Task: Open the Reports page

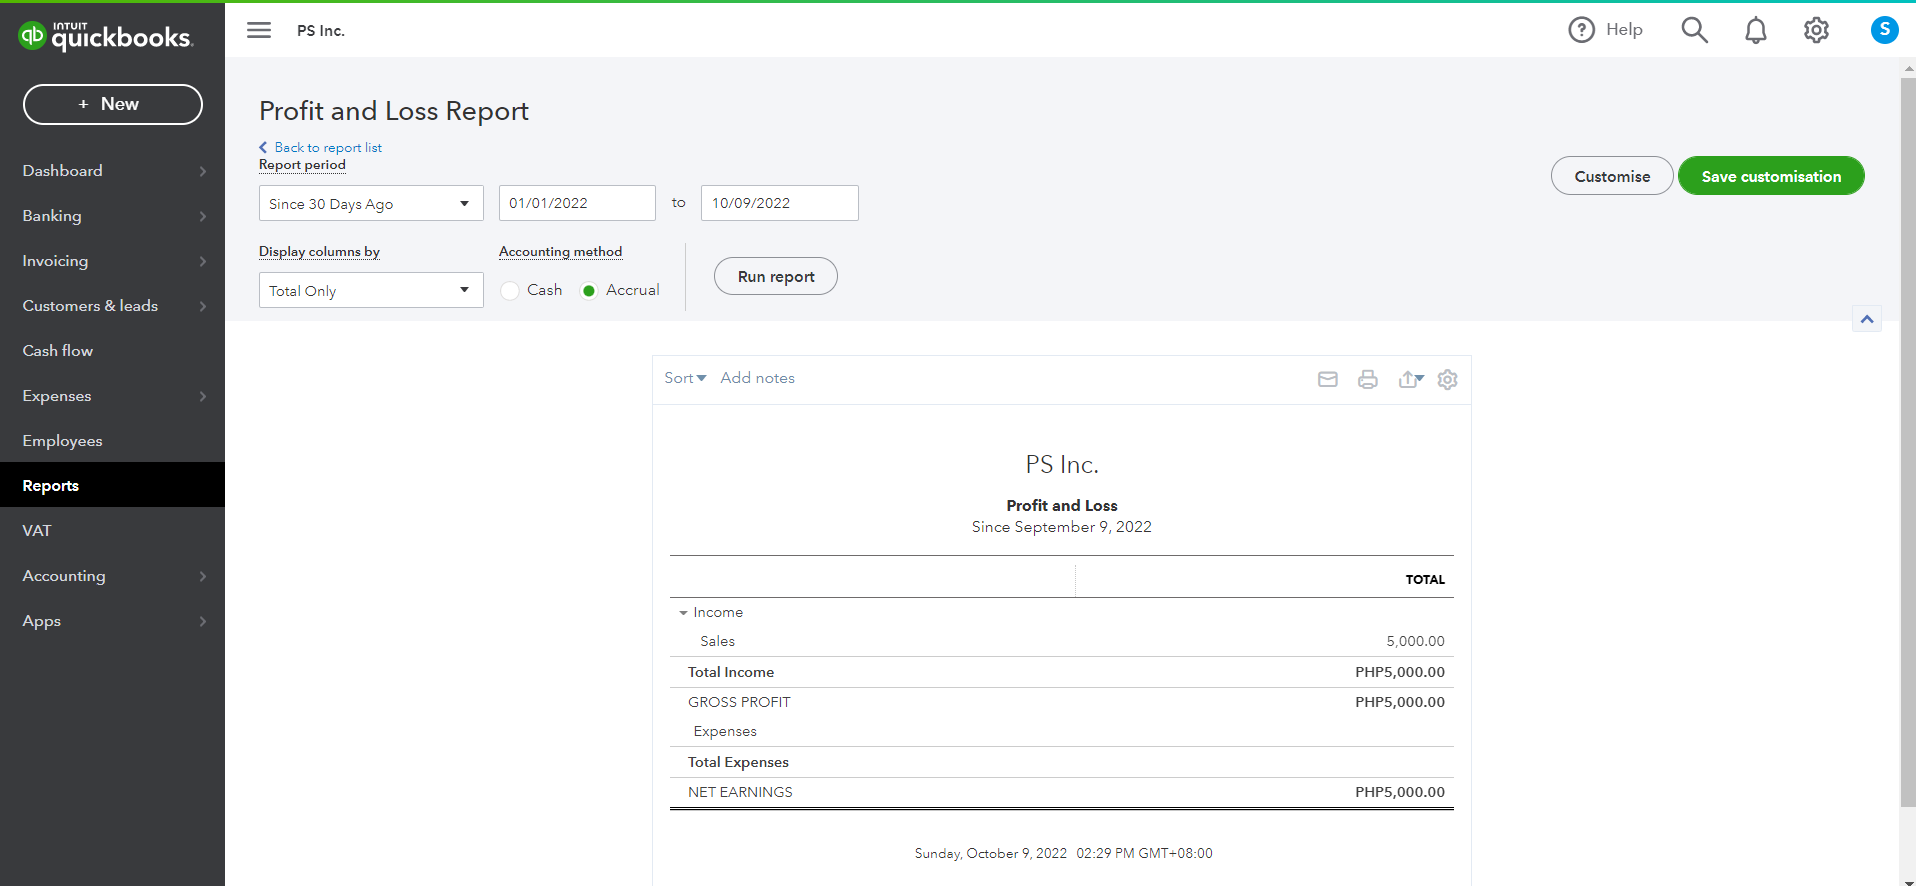Action: click(112, 485)
